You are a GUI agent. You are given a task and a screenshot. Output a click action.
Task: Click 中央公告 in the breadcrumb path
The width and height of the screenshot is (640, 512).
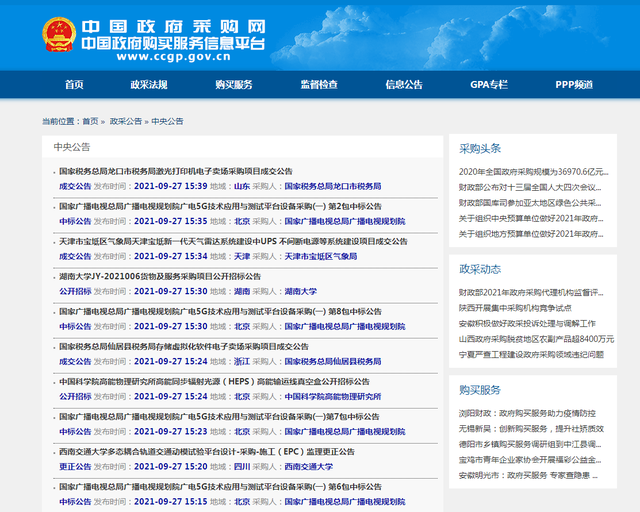pos(167,121)
